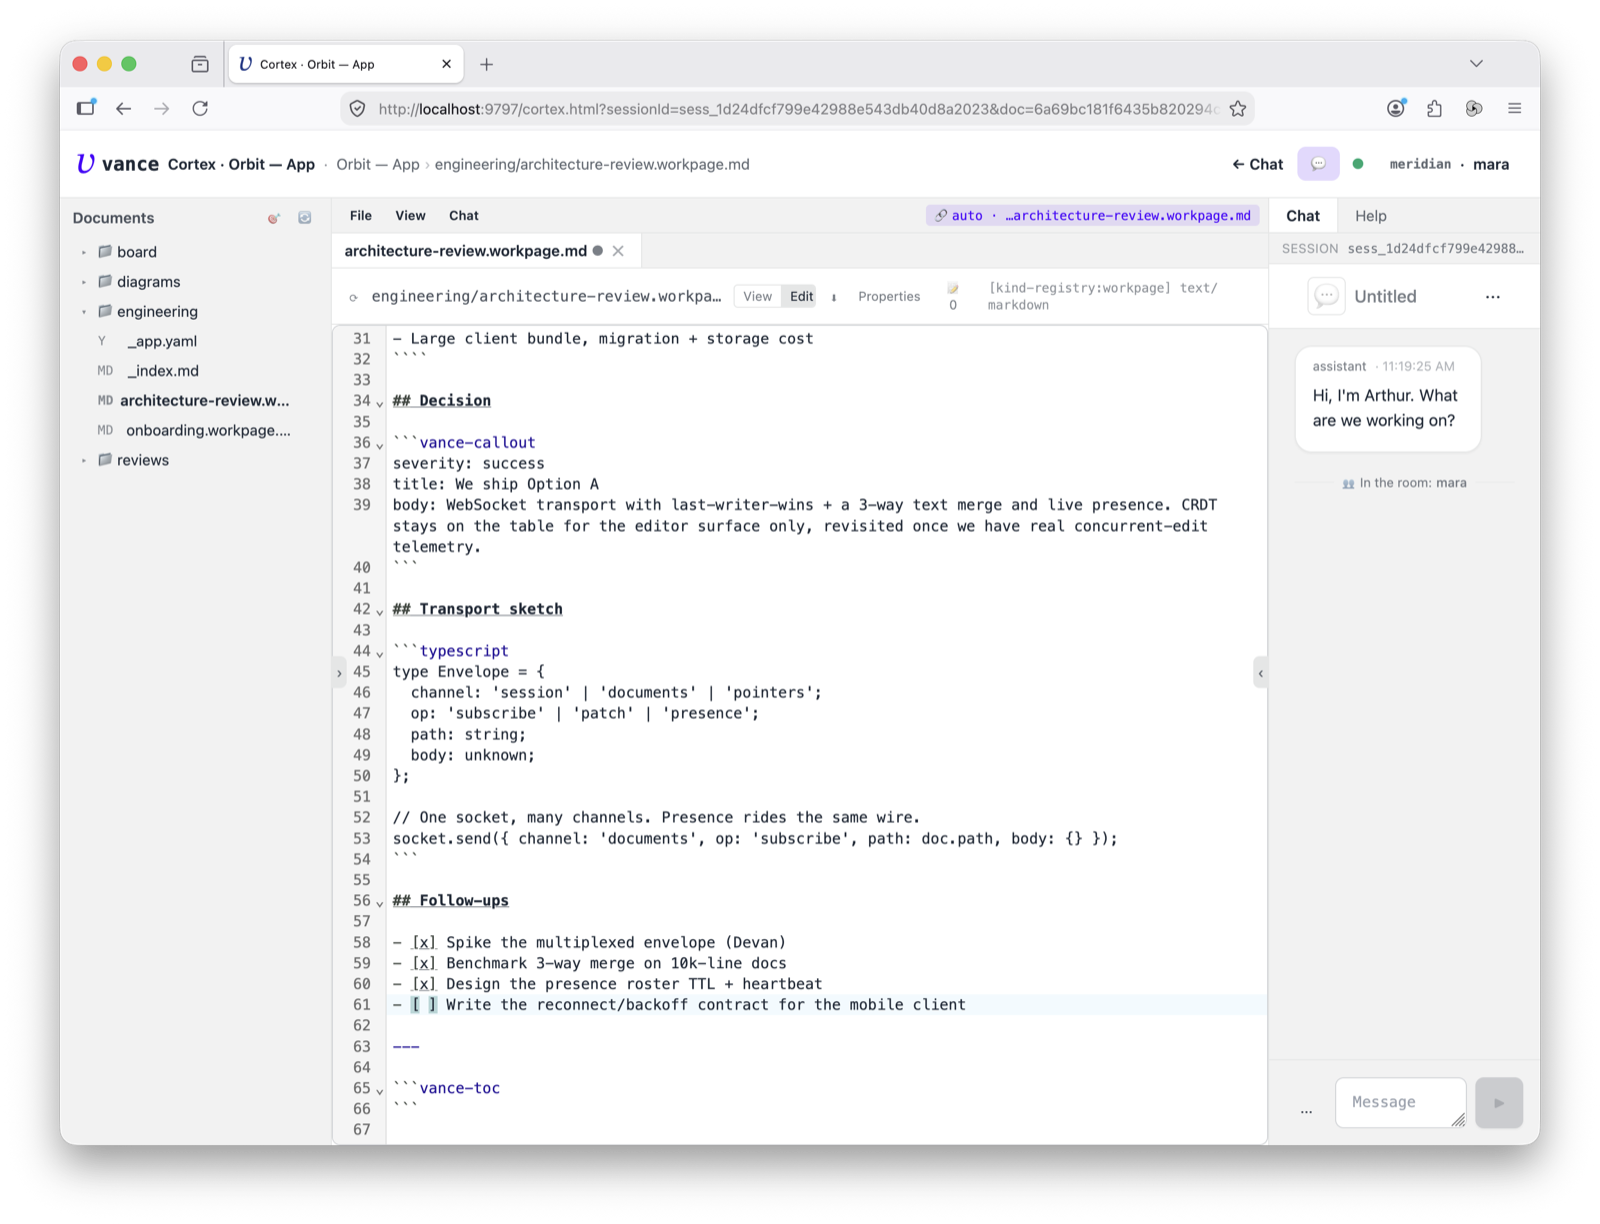Switch editor to View mode
The width and height of the screenshot is (1600, 1224).
point(757,296)
